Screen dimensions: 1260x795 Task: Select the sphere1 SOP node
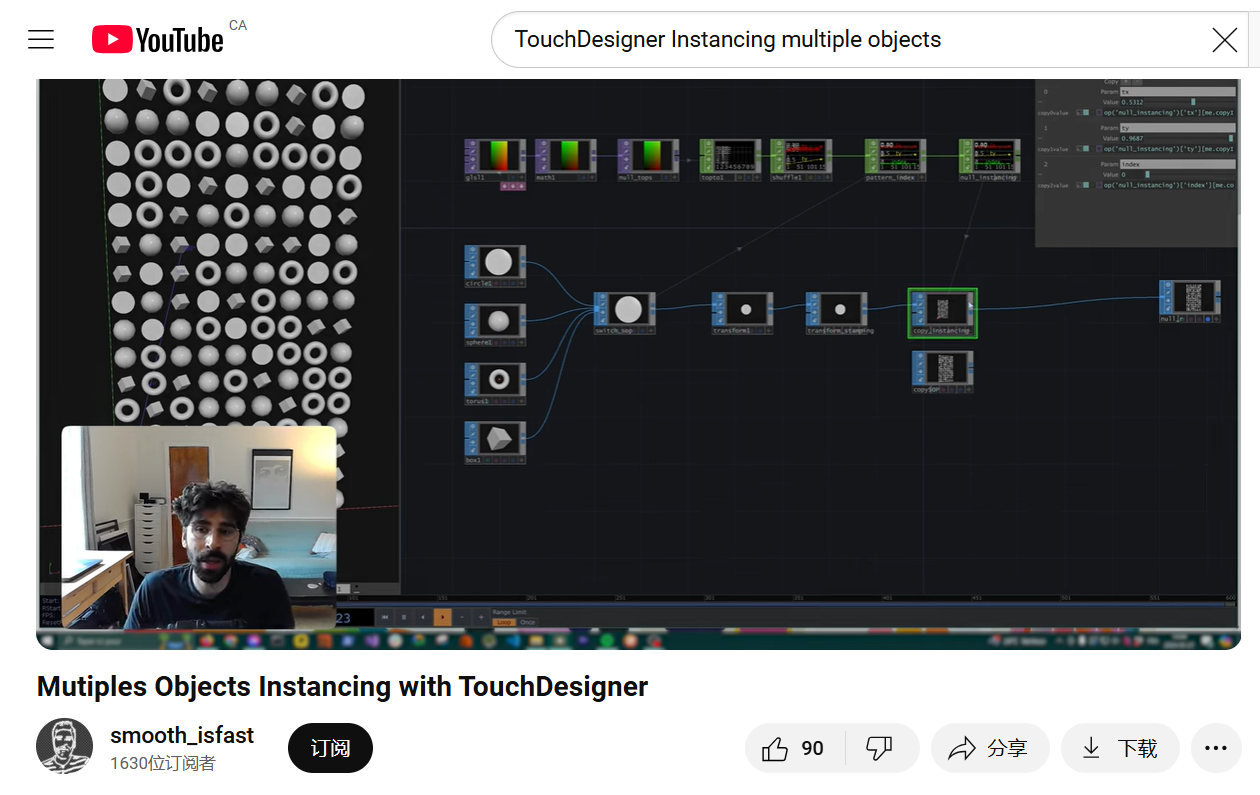pos(495,322)
